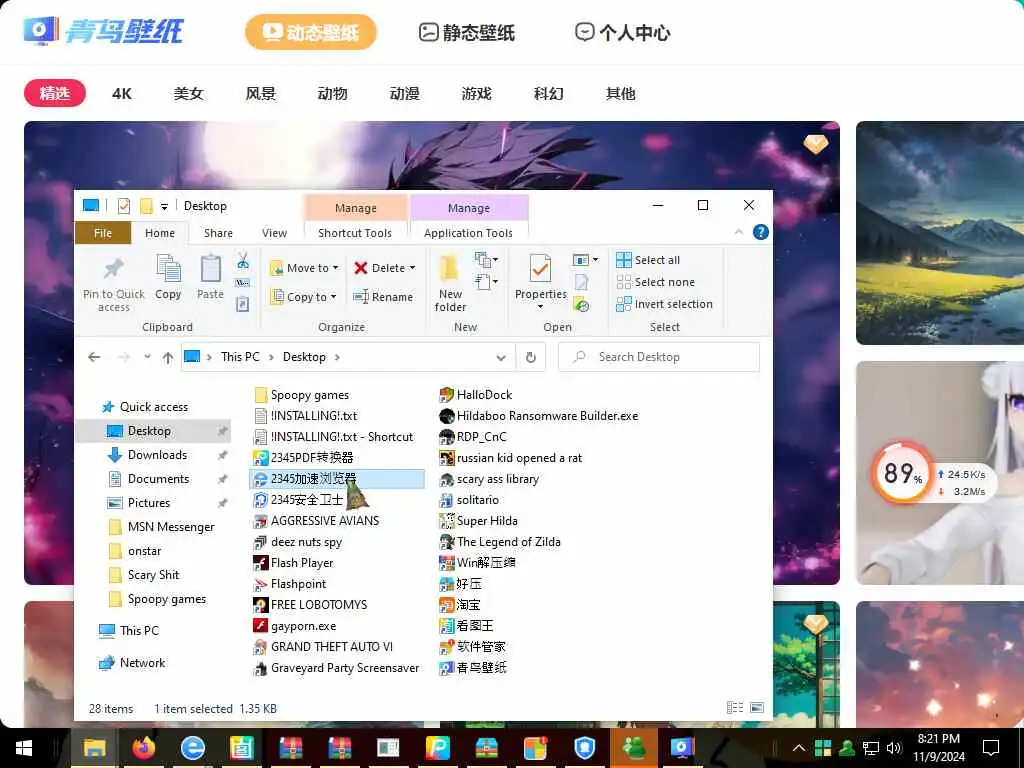Viewport: 1024px width, 768px height.
Task: Click Select all in ribbon
Action: (648, 260)
